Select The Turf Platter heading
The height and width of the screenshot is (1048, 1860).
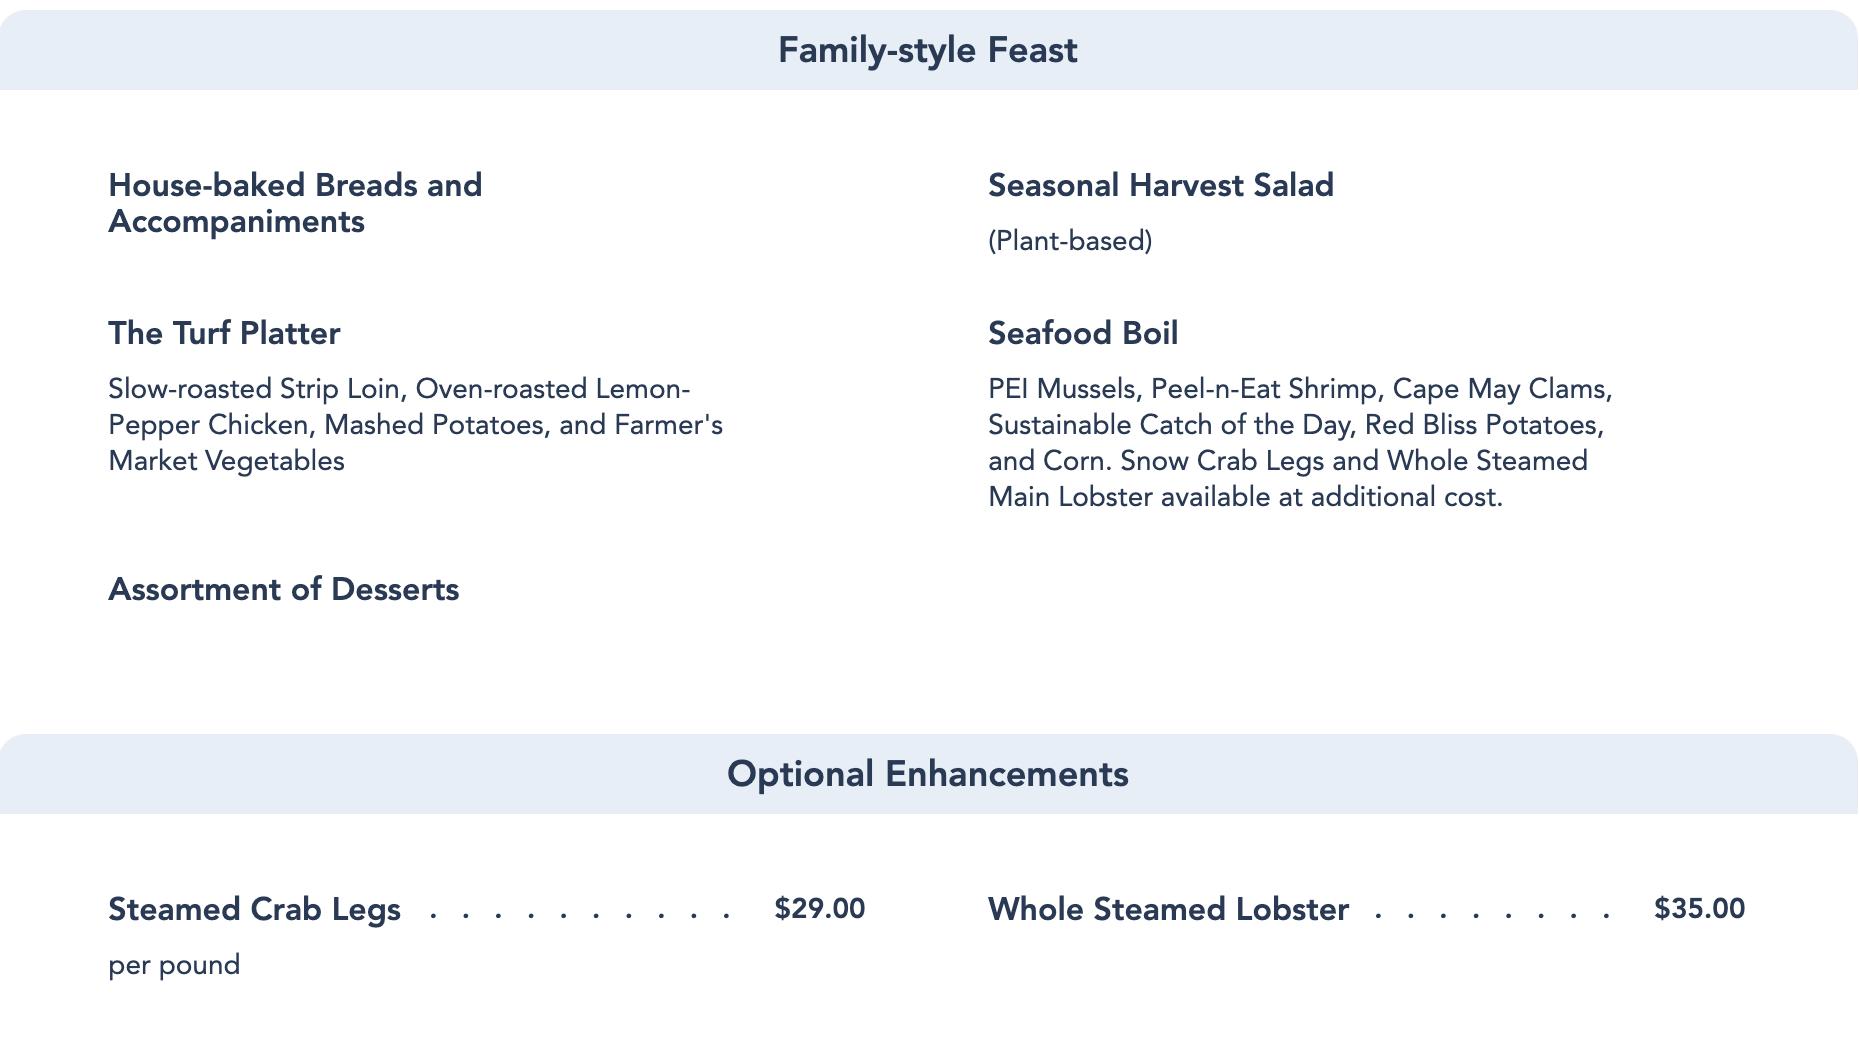point(224,333)
